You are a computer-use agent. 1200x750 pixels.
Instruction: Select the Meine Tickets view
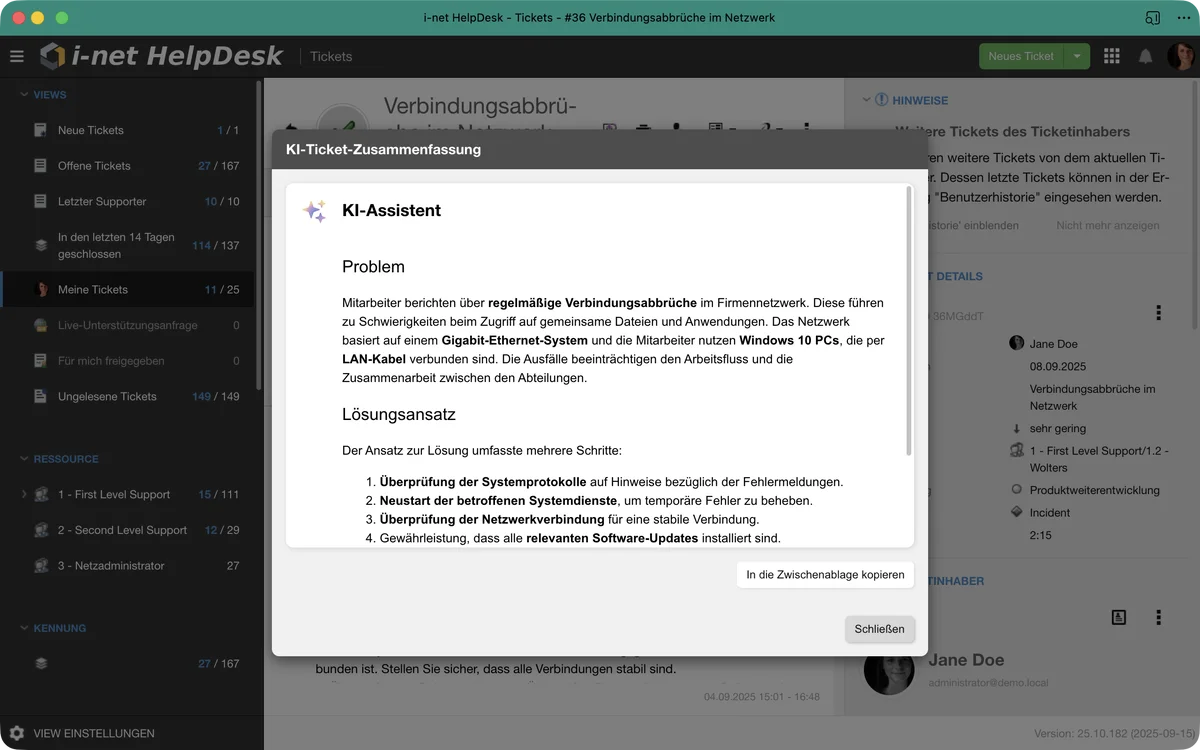tap(93, 289)
